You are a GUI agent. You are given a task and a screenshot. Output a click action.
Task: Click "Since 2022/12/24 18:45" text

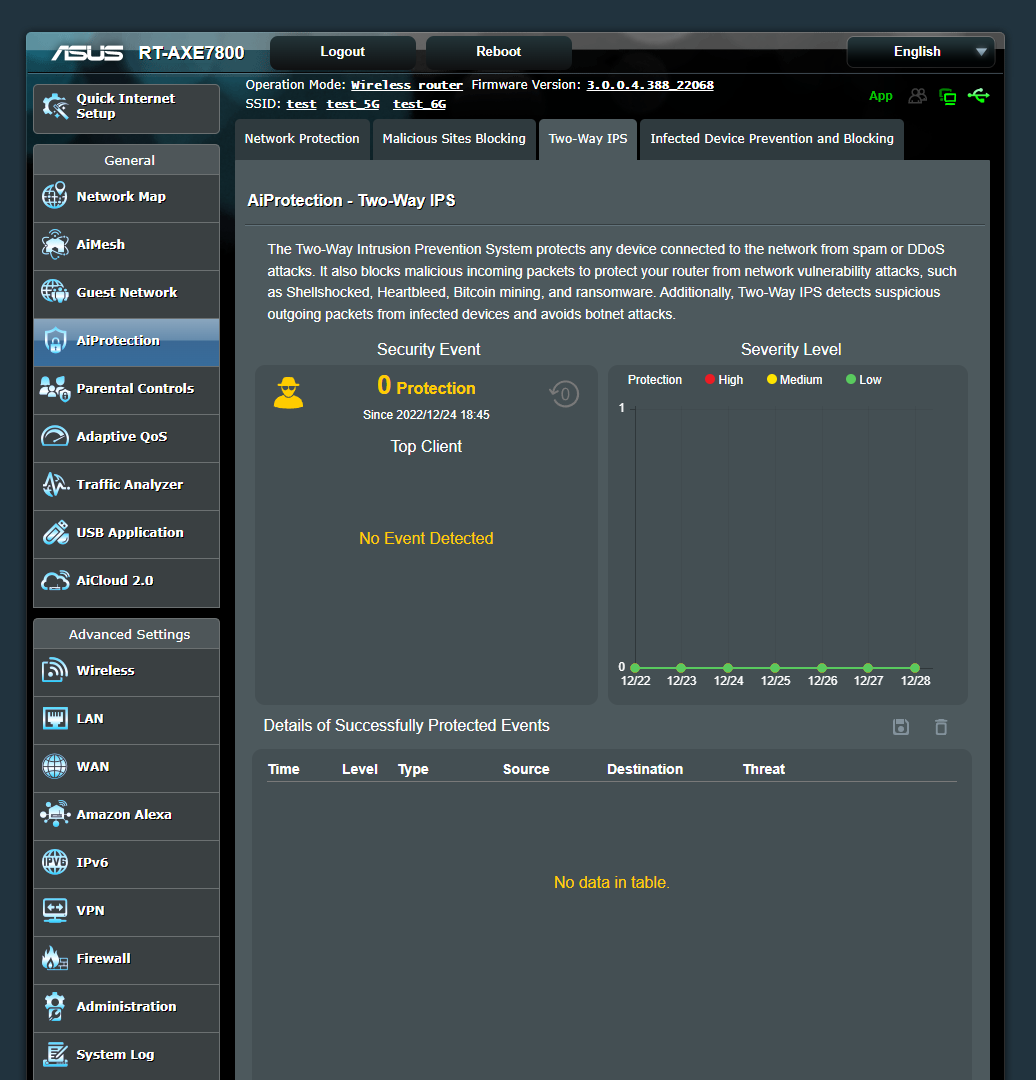coord(426,415)
